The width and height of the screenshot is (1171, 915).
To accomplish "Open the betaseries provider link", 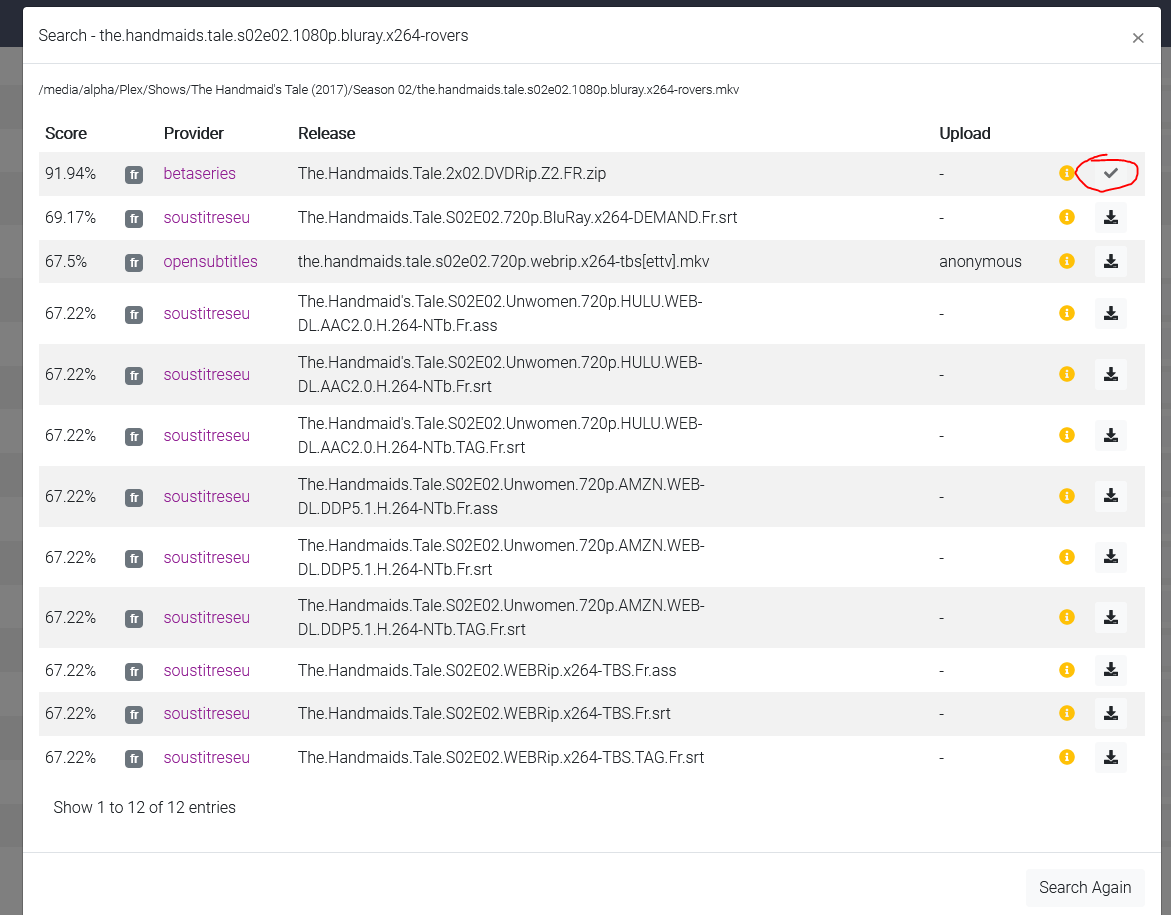I will [x=199, y=173].
